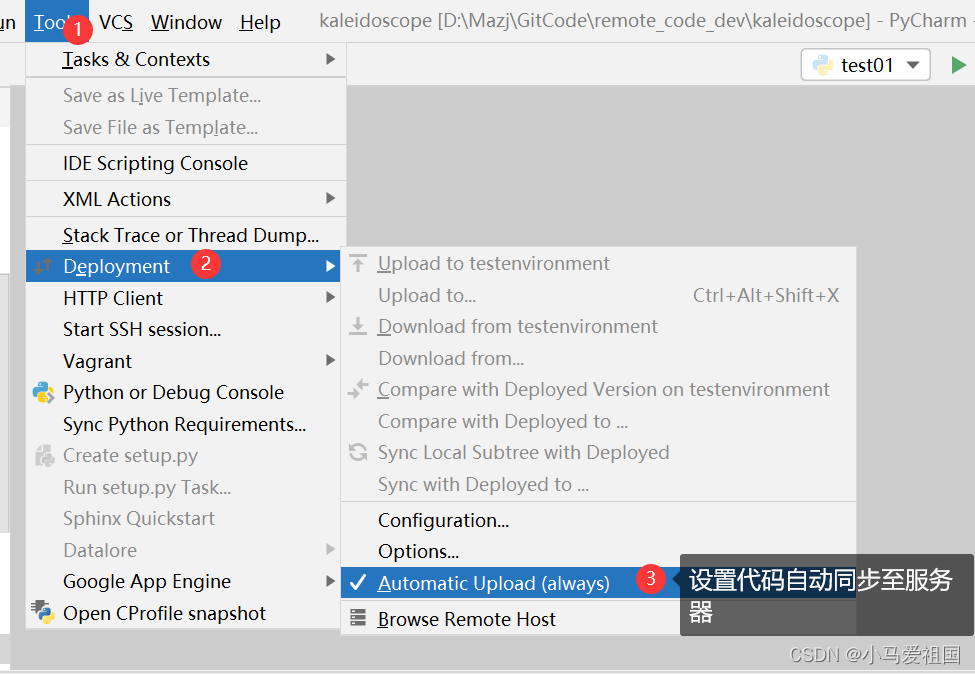Click the Create setup.py icon
This screenshot has height=674, width=975.
tap(44, 456)
